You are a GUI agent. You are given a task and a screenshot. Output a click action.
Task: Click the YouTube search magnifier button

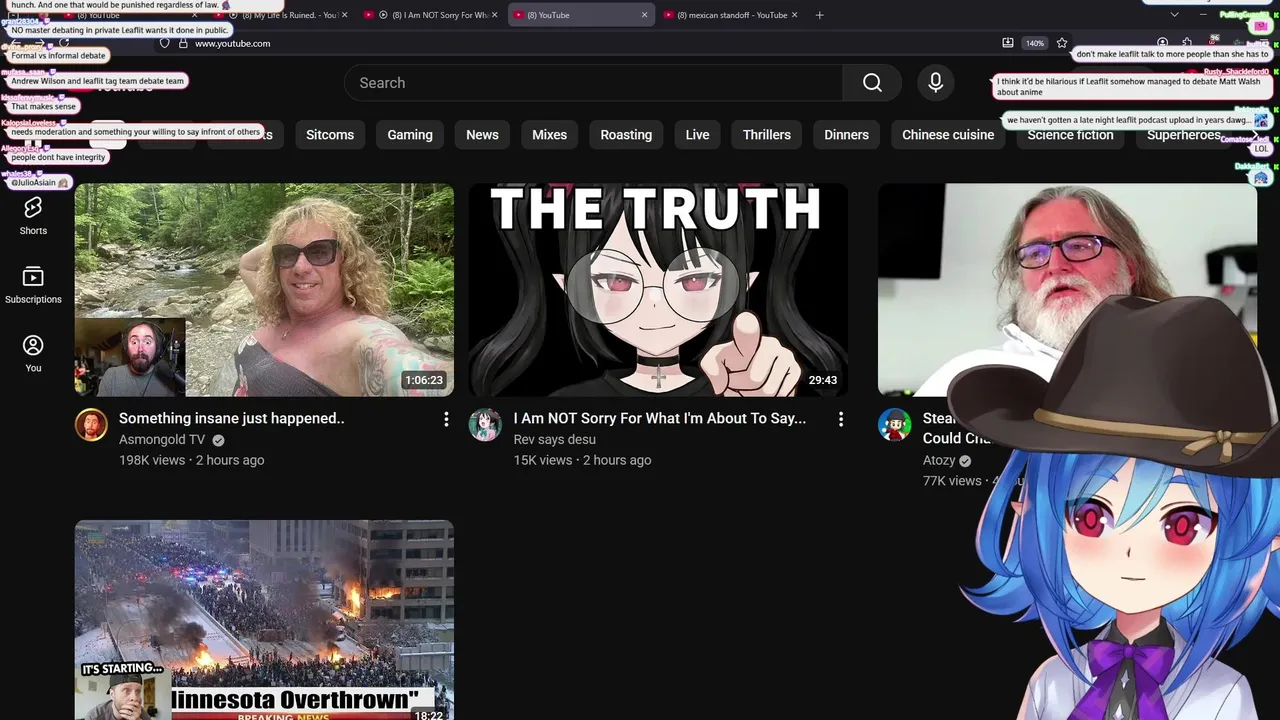point(872,83)
